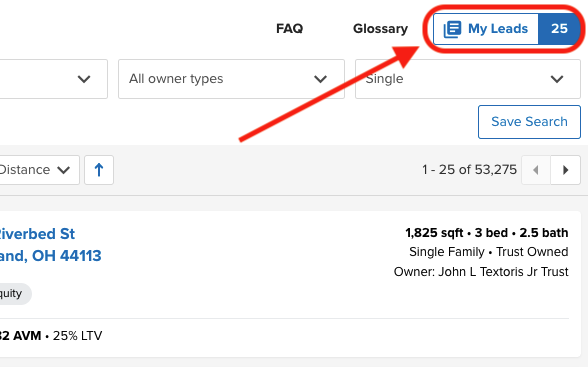This screenshot has width=588, height=367.
Task: Click the OH 44113 address line
Action: coord(50,256)
